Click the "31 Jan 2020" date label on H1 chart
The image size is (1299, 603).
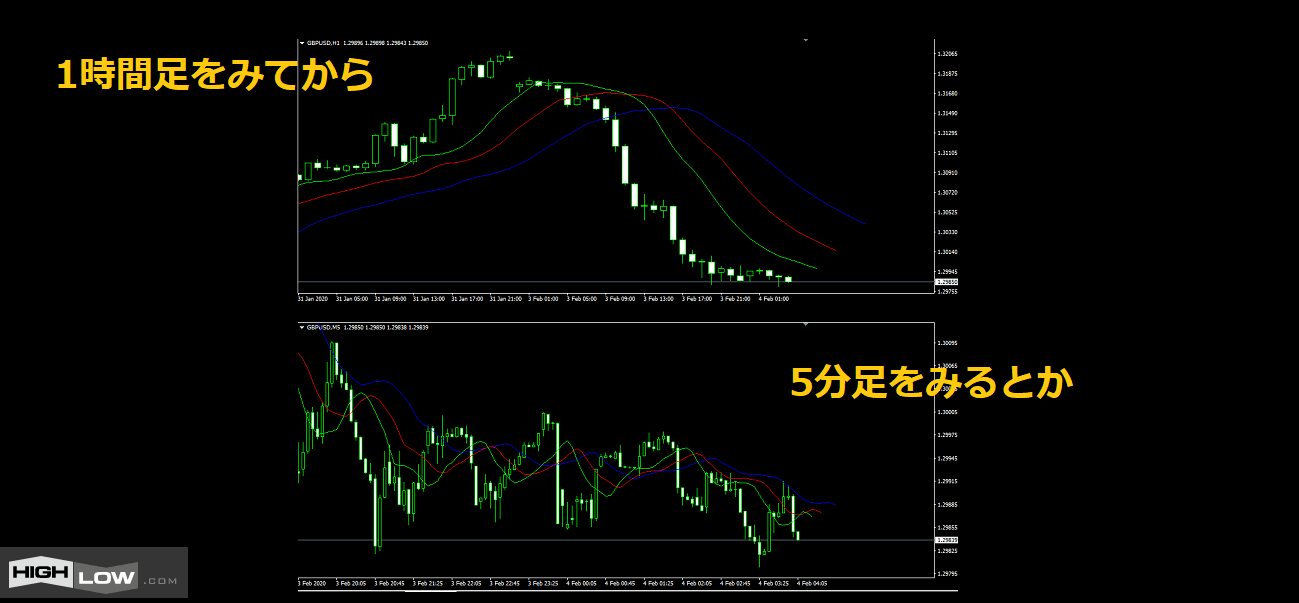click(314, 298)
